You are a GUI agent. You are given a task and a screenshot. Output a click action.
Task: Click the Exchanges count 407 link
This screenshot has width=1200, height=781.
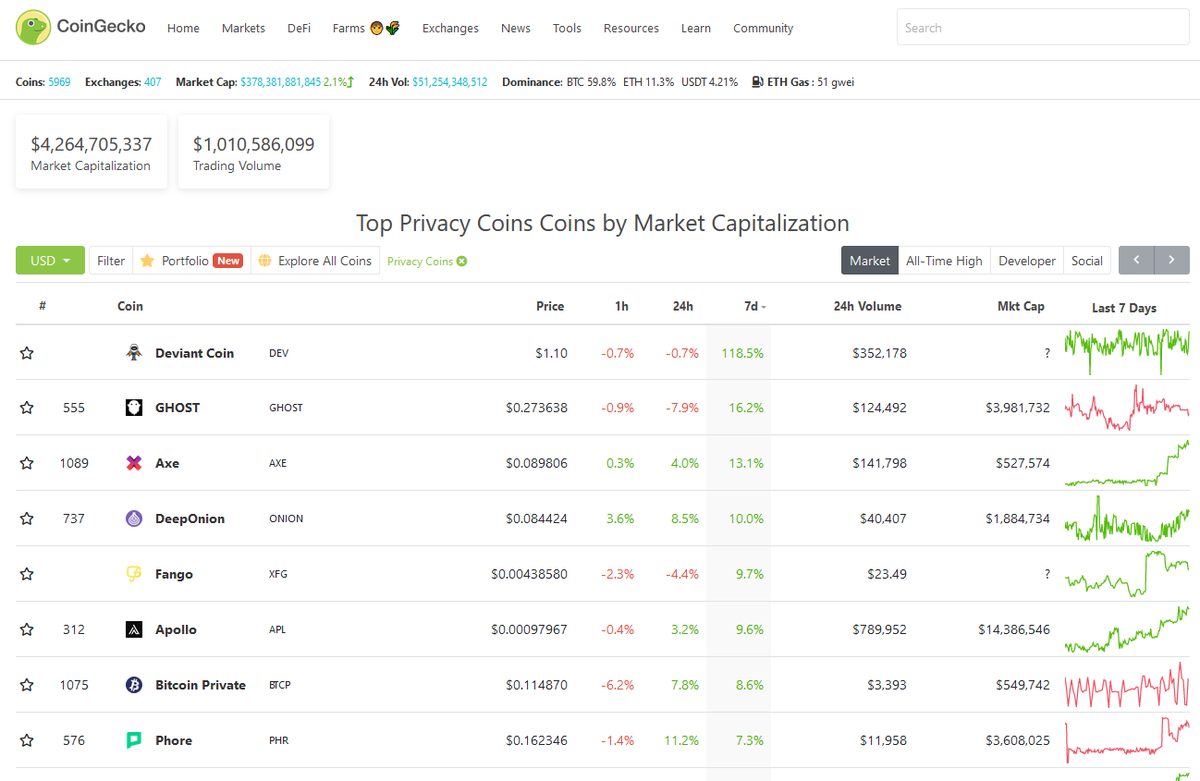[x=152, y=82]
